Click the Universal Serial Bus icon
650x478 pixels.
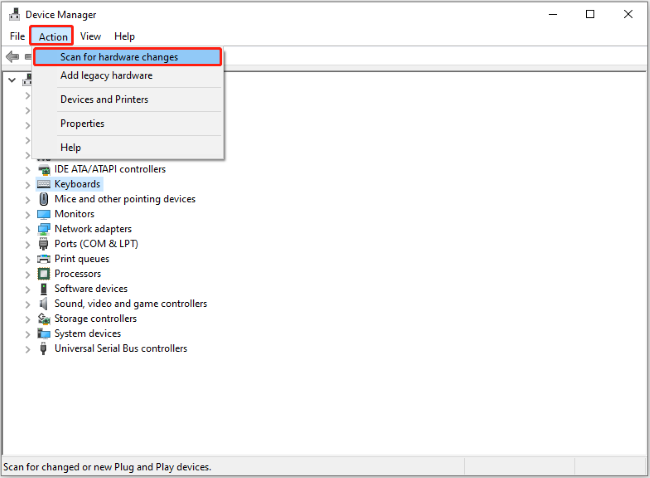(x=44, y=349)
